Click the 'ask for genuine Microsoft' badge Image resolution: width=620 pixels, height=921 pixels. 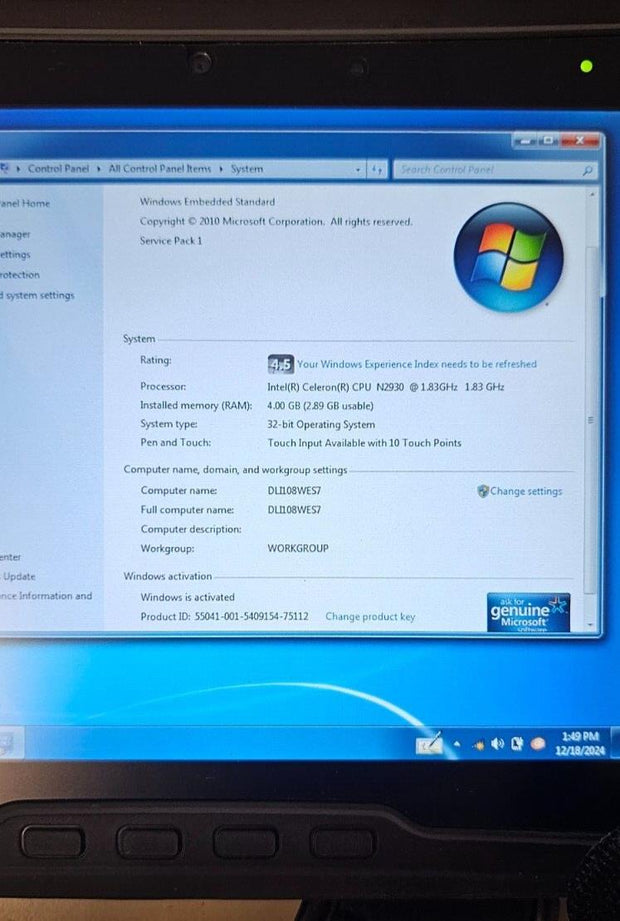point(528,612)
